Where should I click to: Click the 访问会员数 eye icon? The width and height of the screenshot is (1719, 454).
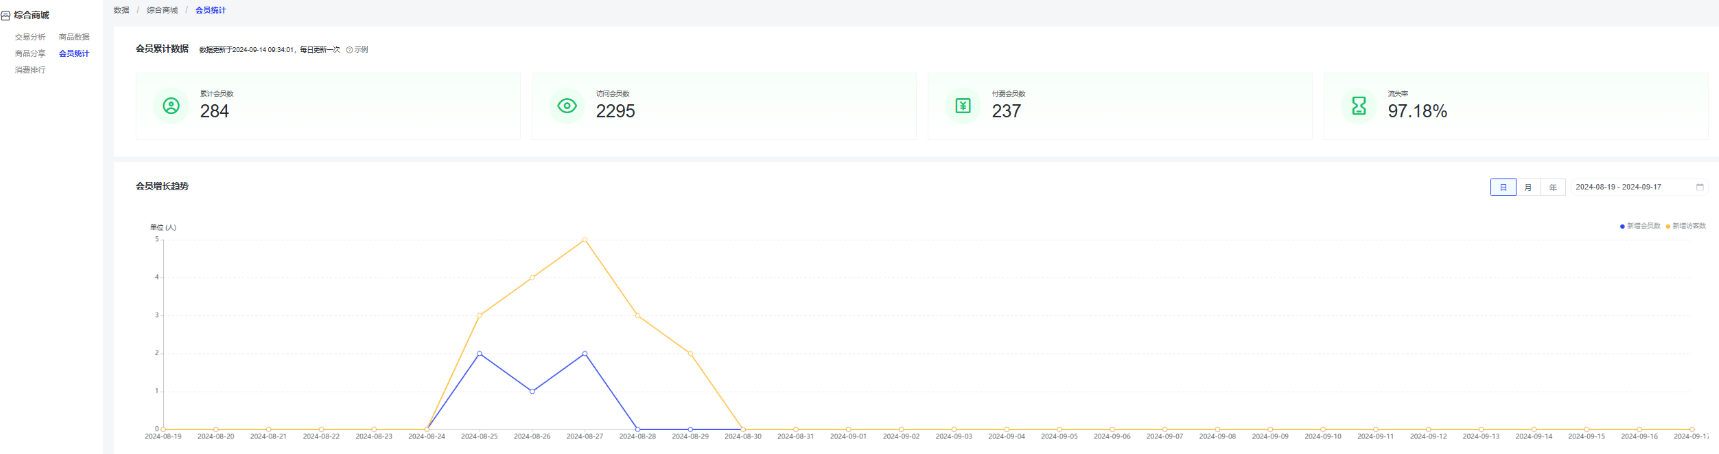coord(567,105)
